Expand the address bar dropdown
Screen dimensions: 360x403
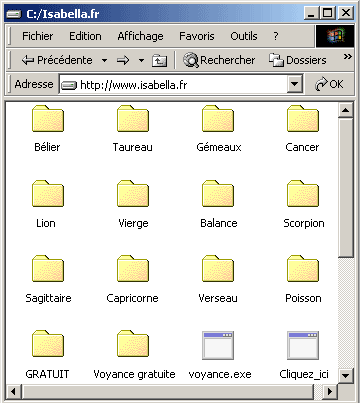pos(295,84)
